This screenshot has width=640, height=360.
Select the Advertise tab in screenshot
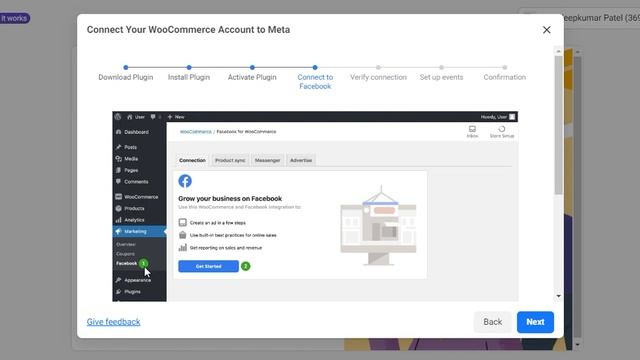click(x=301, y=160)
